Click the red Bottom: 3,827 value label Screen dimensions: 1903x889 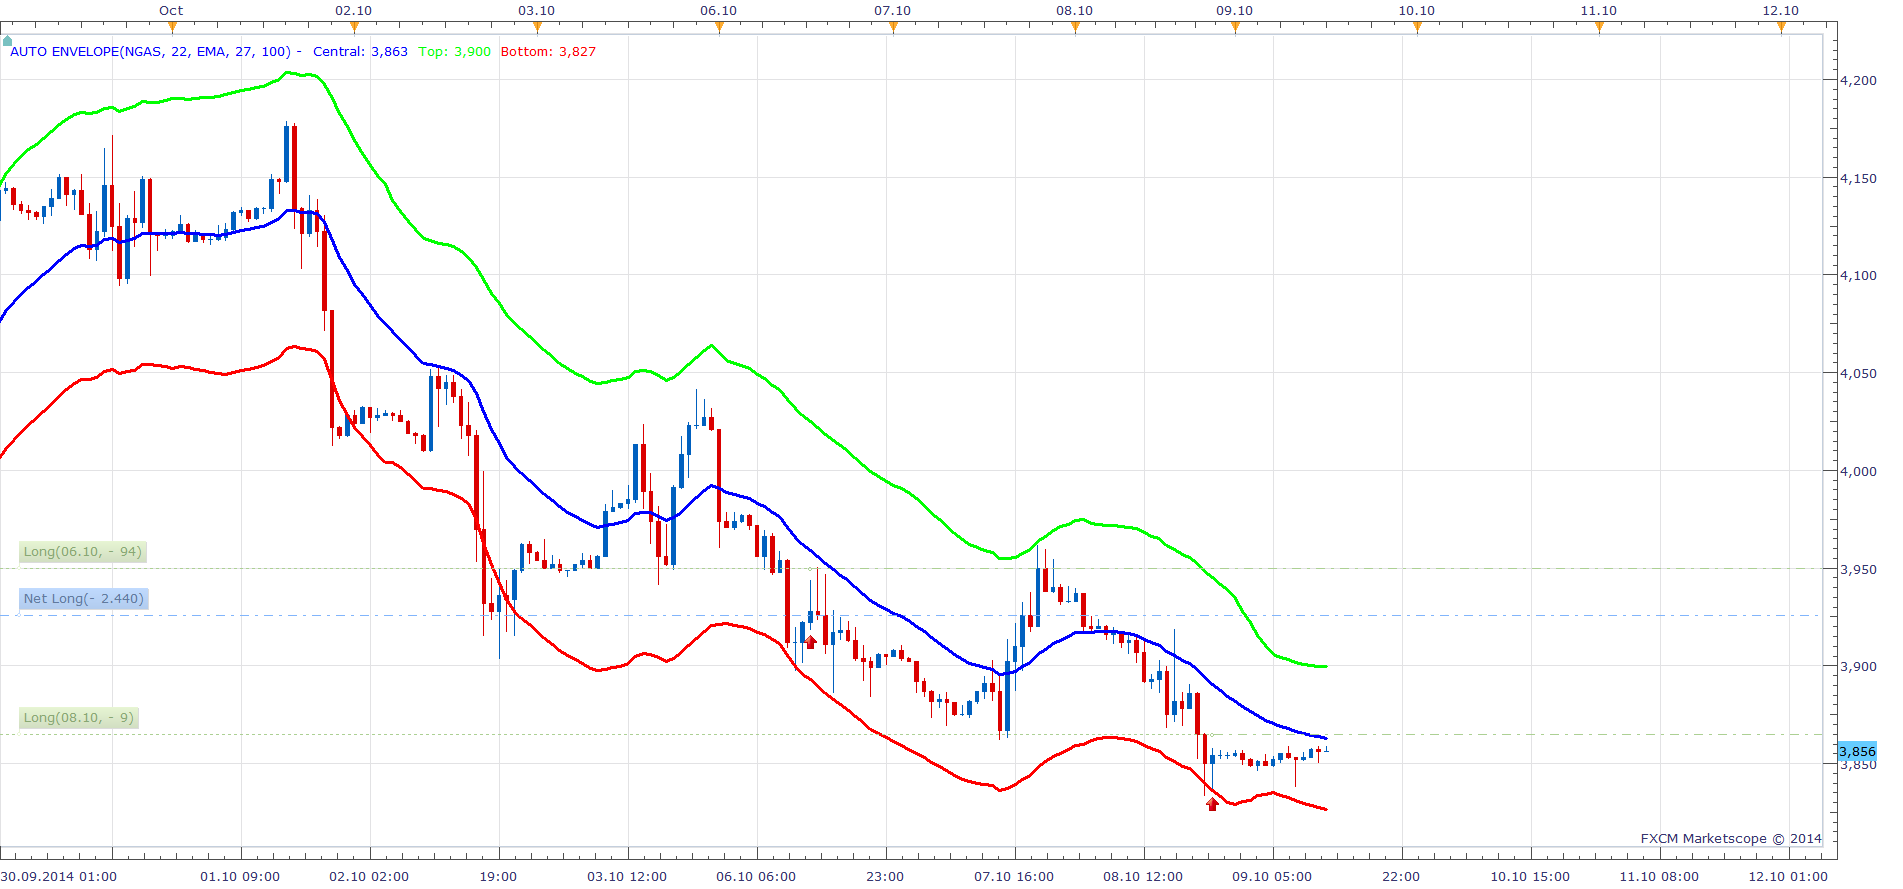coord(548,51)
